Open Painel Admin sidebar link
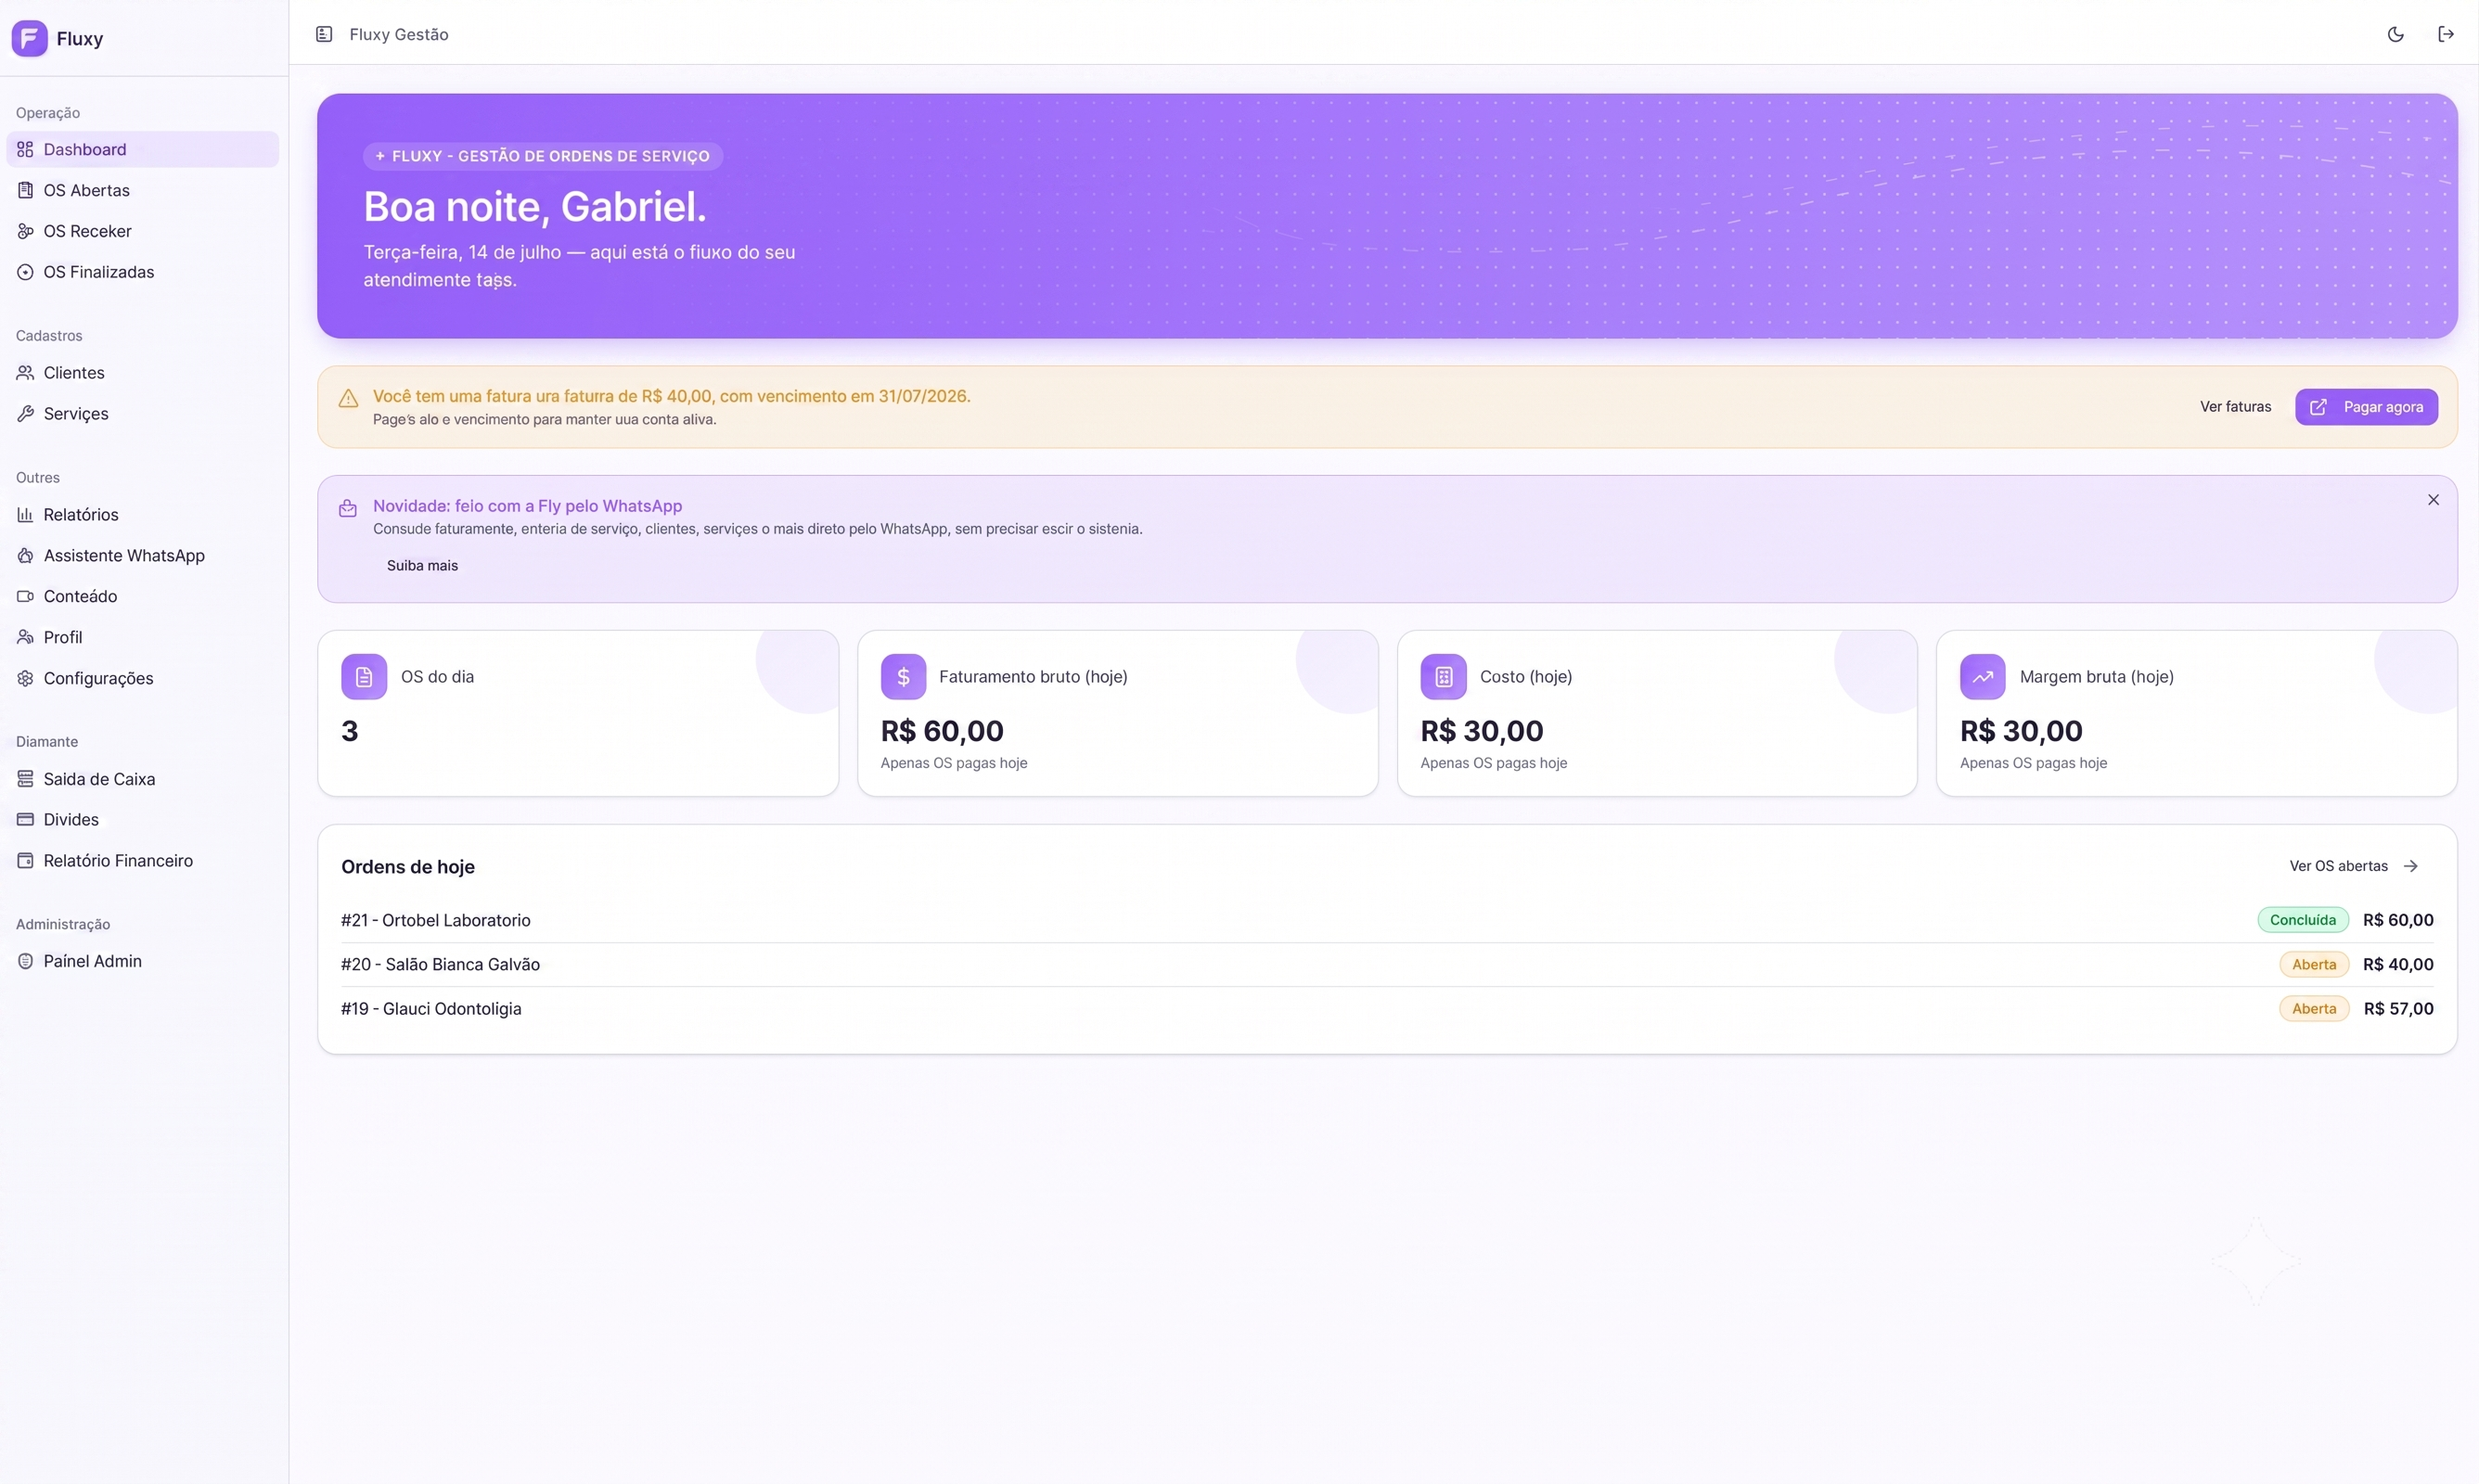This screenshot has height=1484, width=2479. point(142,962)
